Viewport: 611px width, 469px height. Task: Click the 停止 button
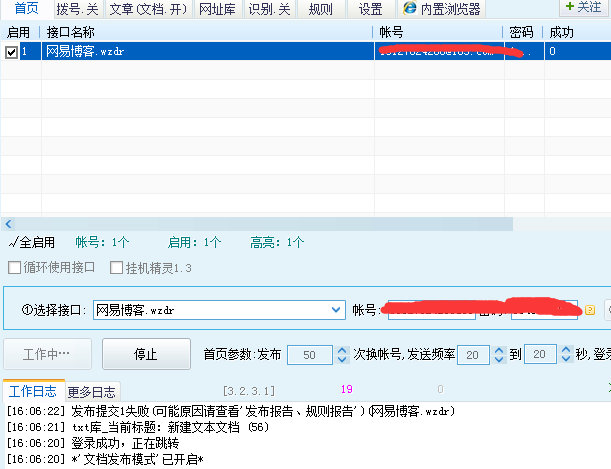click(x=147, y=354)
